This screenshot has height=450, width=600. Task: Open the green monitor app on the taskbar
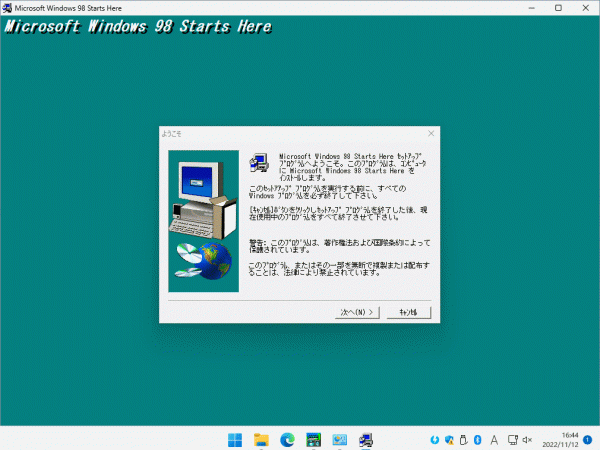click(313, 440)
